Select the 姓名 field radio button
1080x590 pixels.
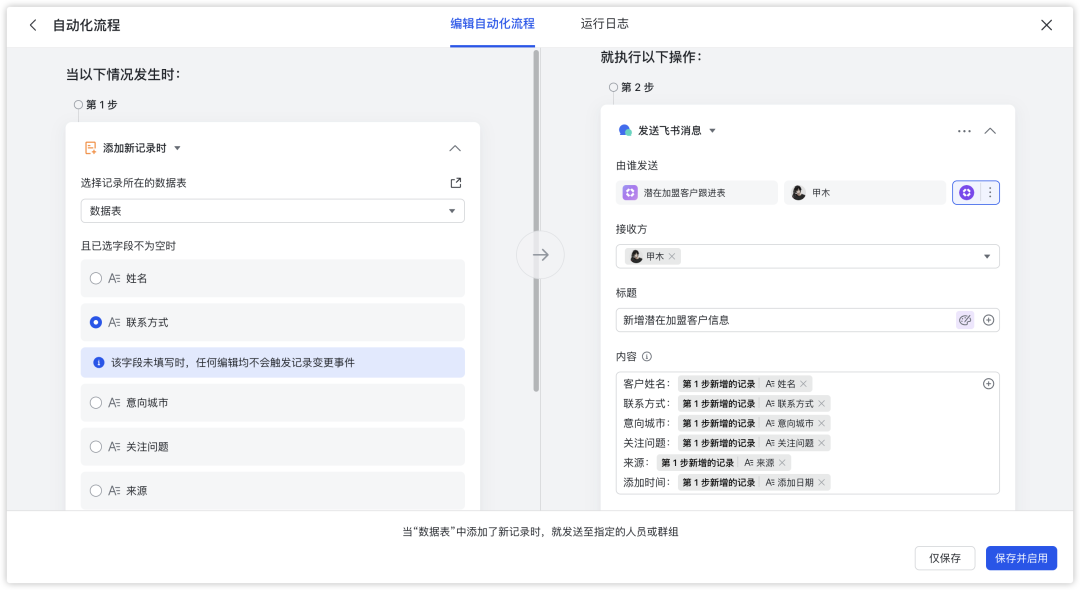[96, 278]
